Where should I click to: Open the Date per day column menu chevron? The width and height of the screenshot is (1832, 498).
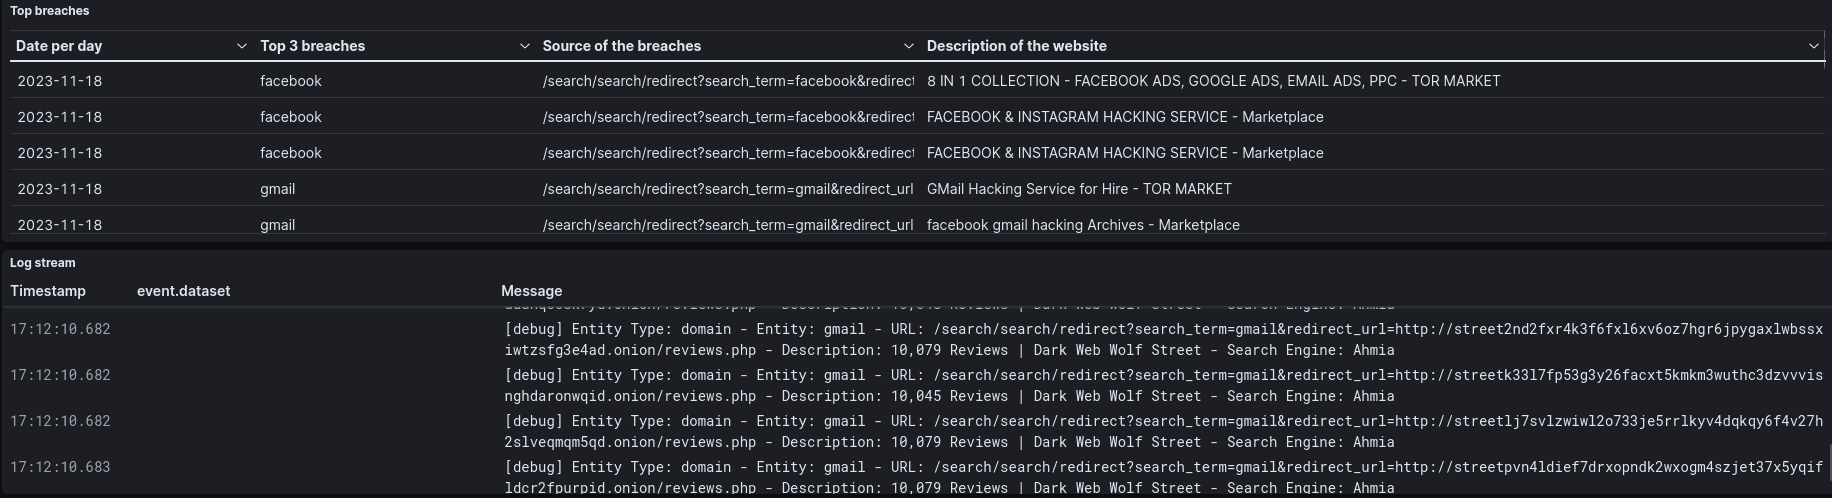pos(241,46)
